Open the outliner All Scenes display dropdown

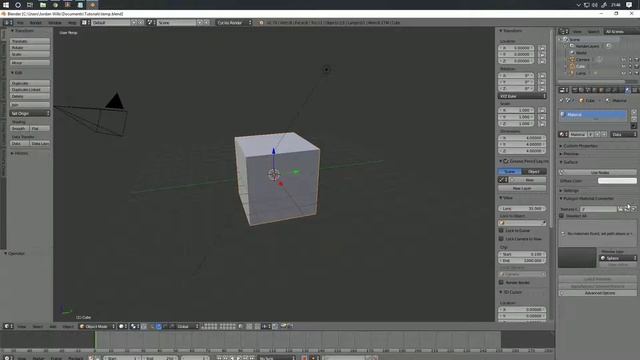click(621, 31)
